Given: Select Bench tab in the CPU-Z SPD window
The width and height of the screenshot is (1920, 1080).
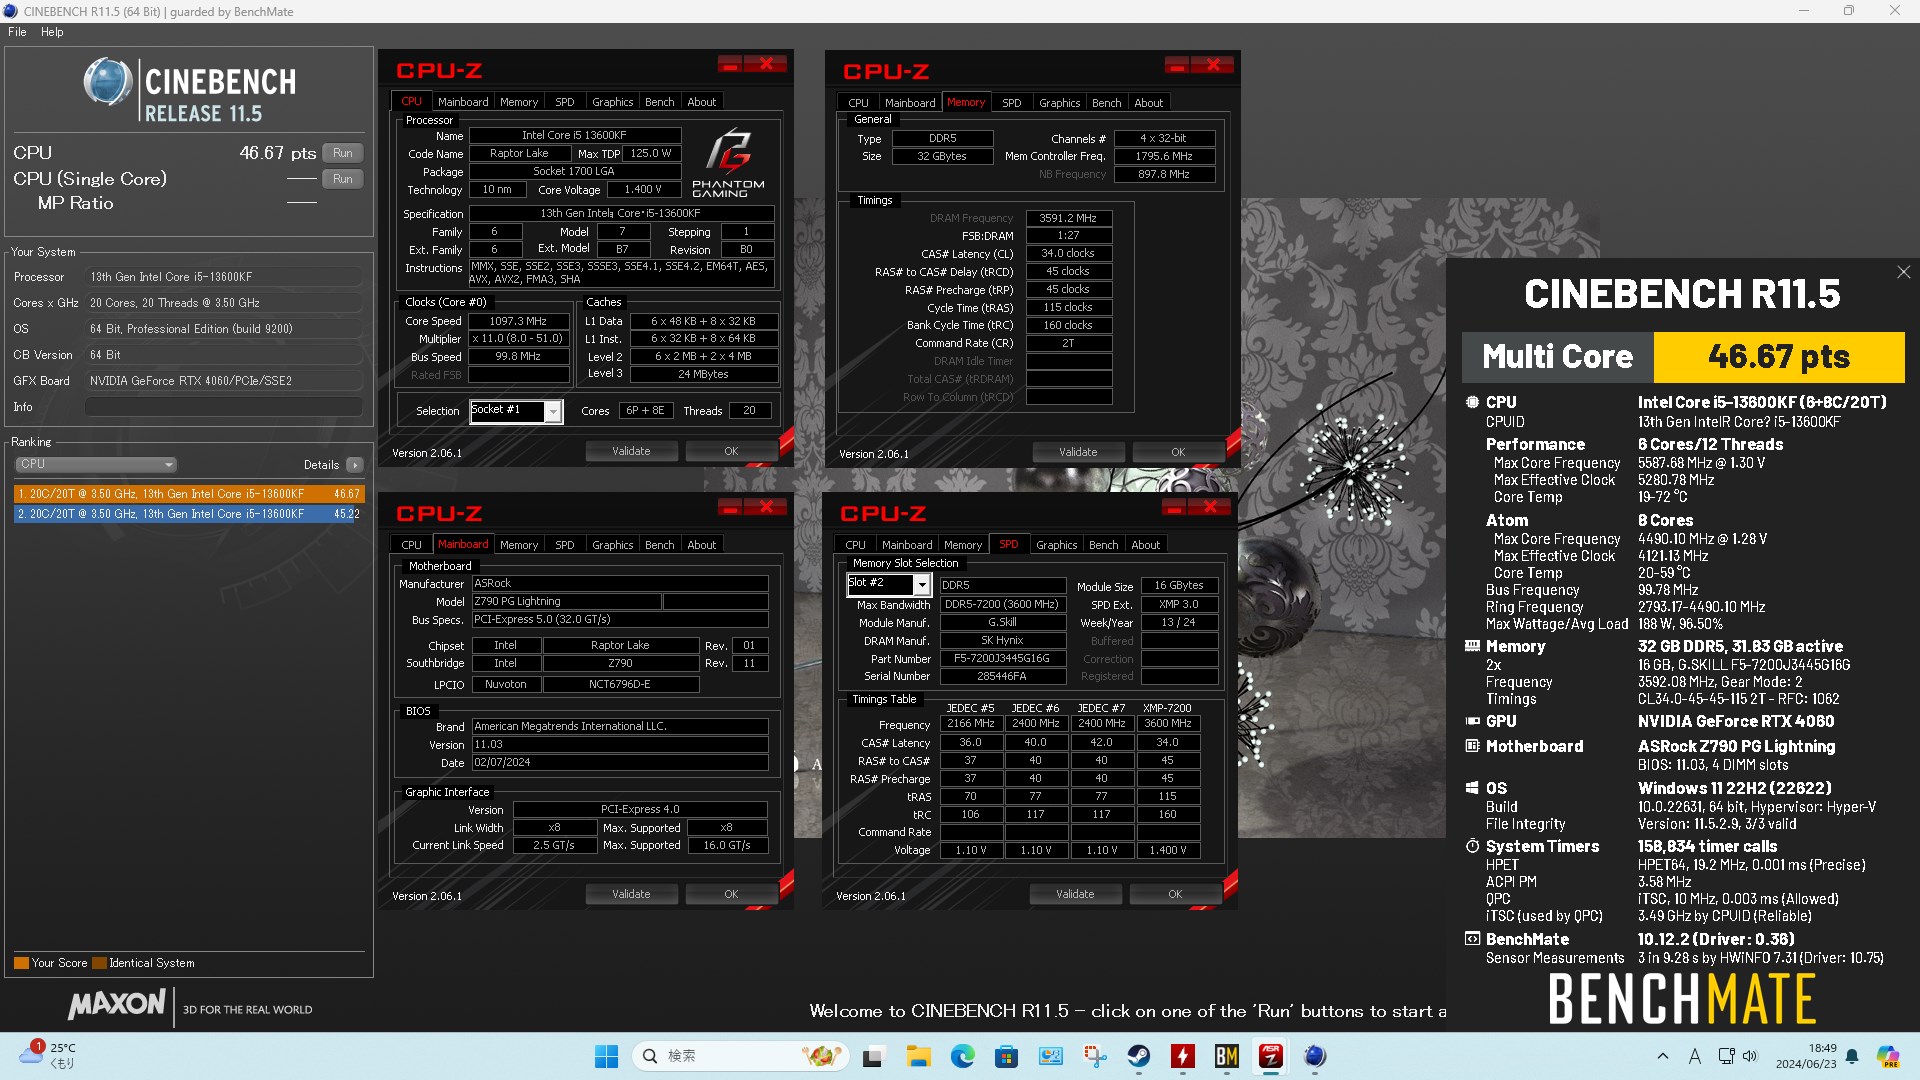Looking at the screenshot, I should click(x=1103, y=545).
